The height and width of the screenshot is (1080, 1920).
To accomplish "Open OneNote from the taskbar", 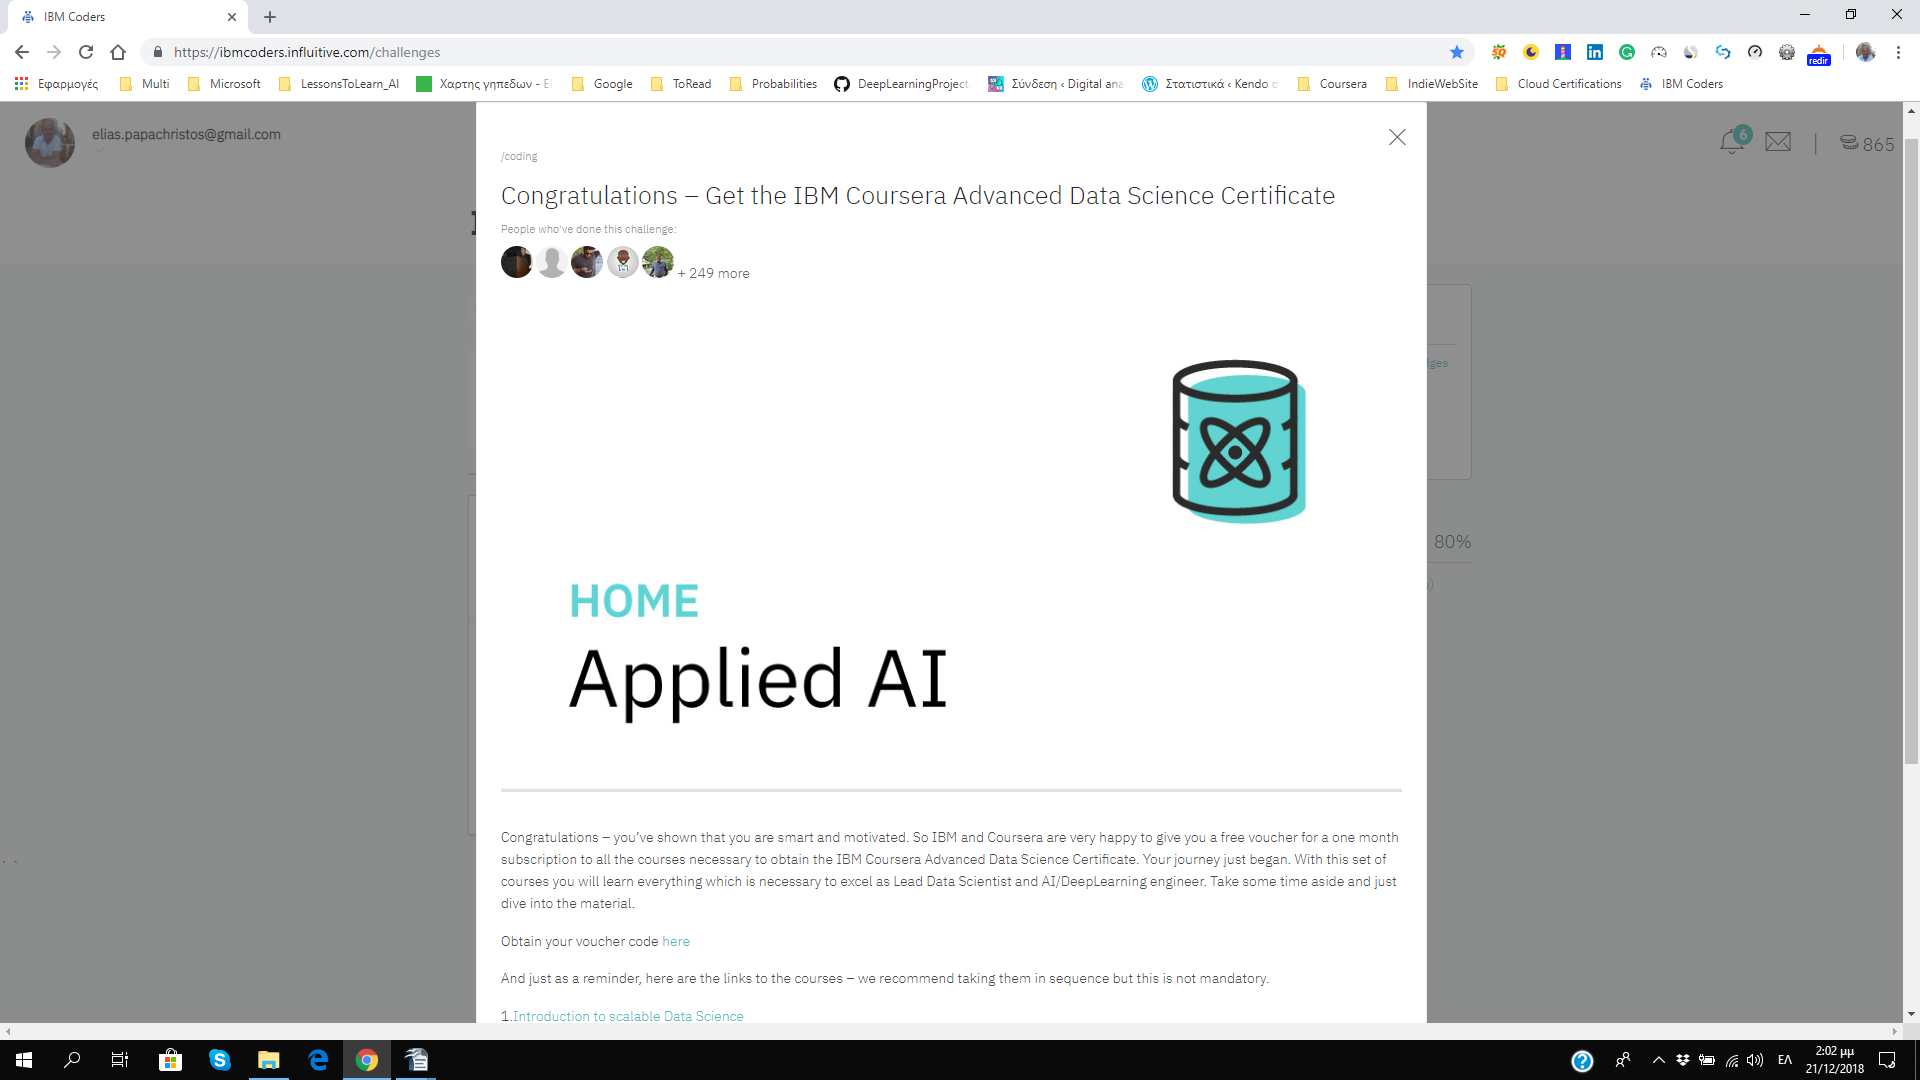I will [x=417, y=1060].
